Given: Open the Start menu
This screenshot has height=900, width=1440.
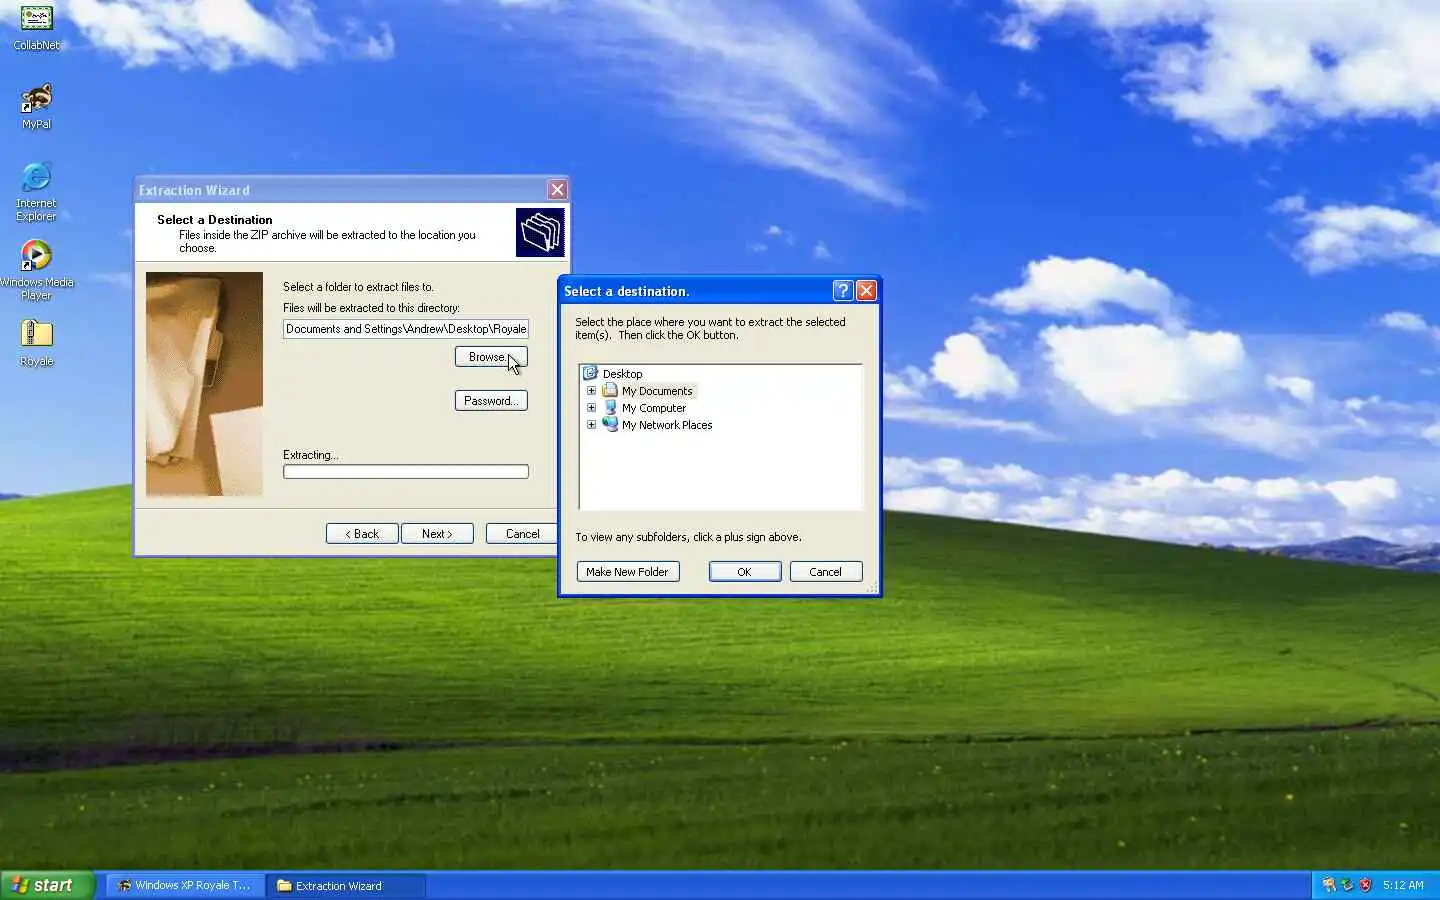Looking at the screenshot, I should [47, 885].
